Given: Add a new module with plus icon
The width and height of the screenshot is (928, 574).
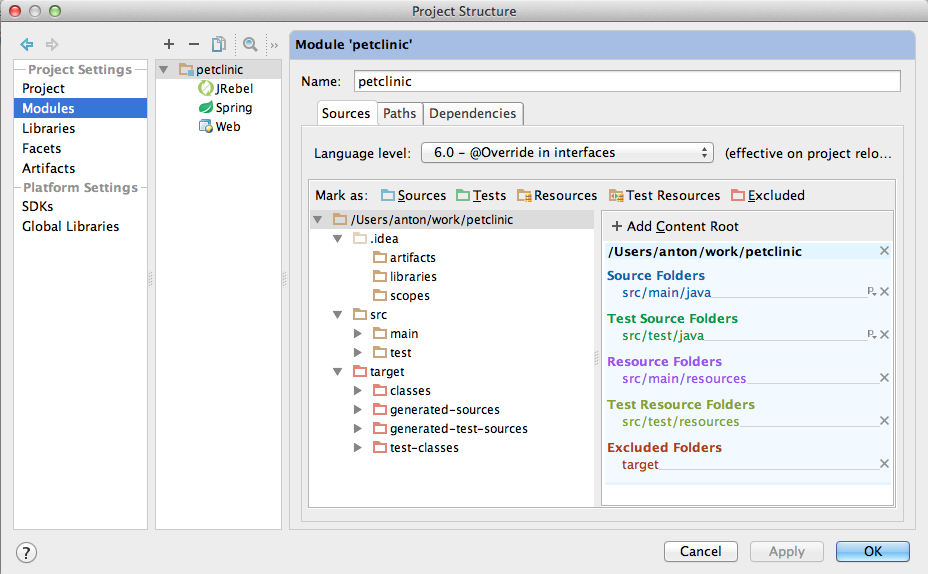Looking at the screenshot, I should 169,44.
